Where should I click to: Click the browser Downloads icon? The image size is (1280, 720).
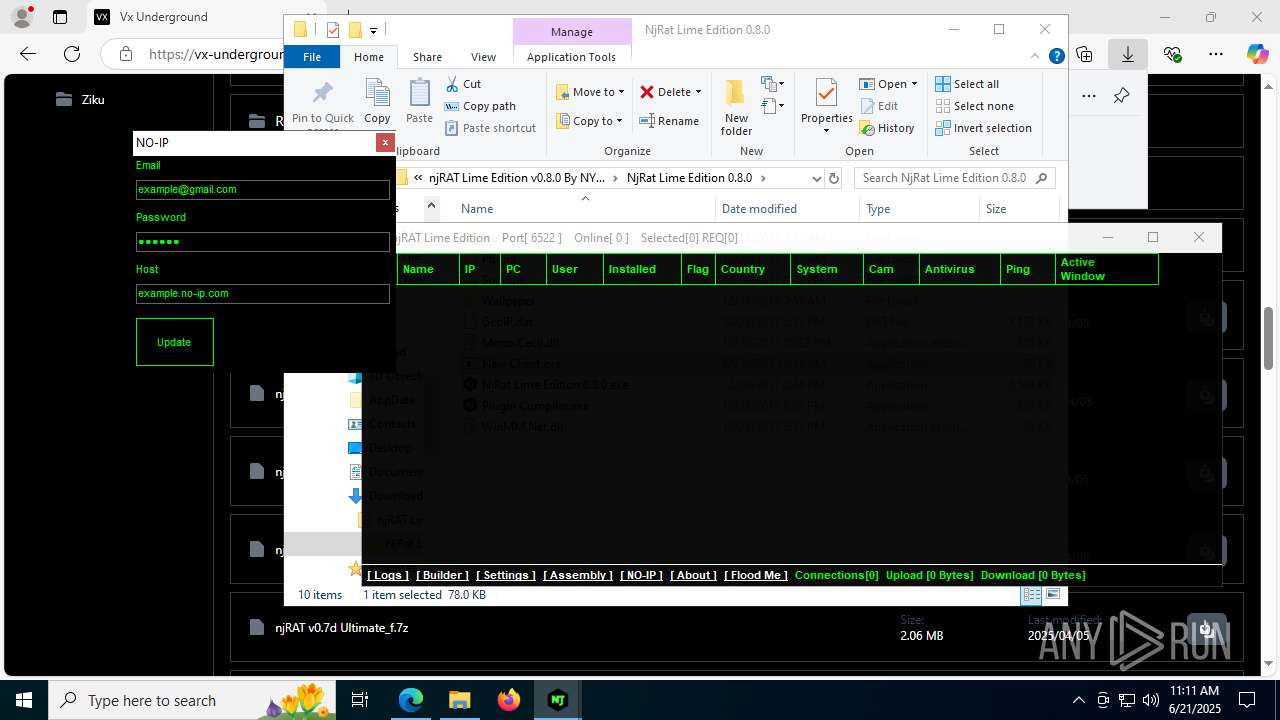(1127, 54)
